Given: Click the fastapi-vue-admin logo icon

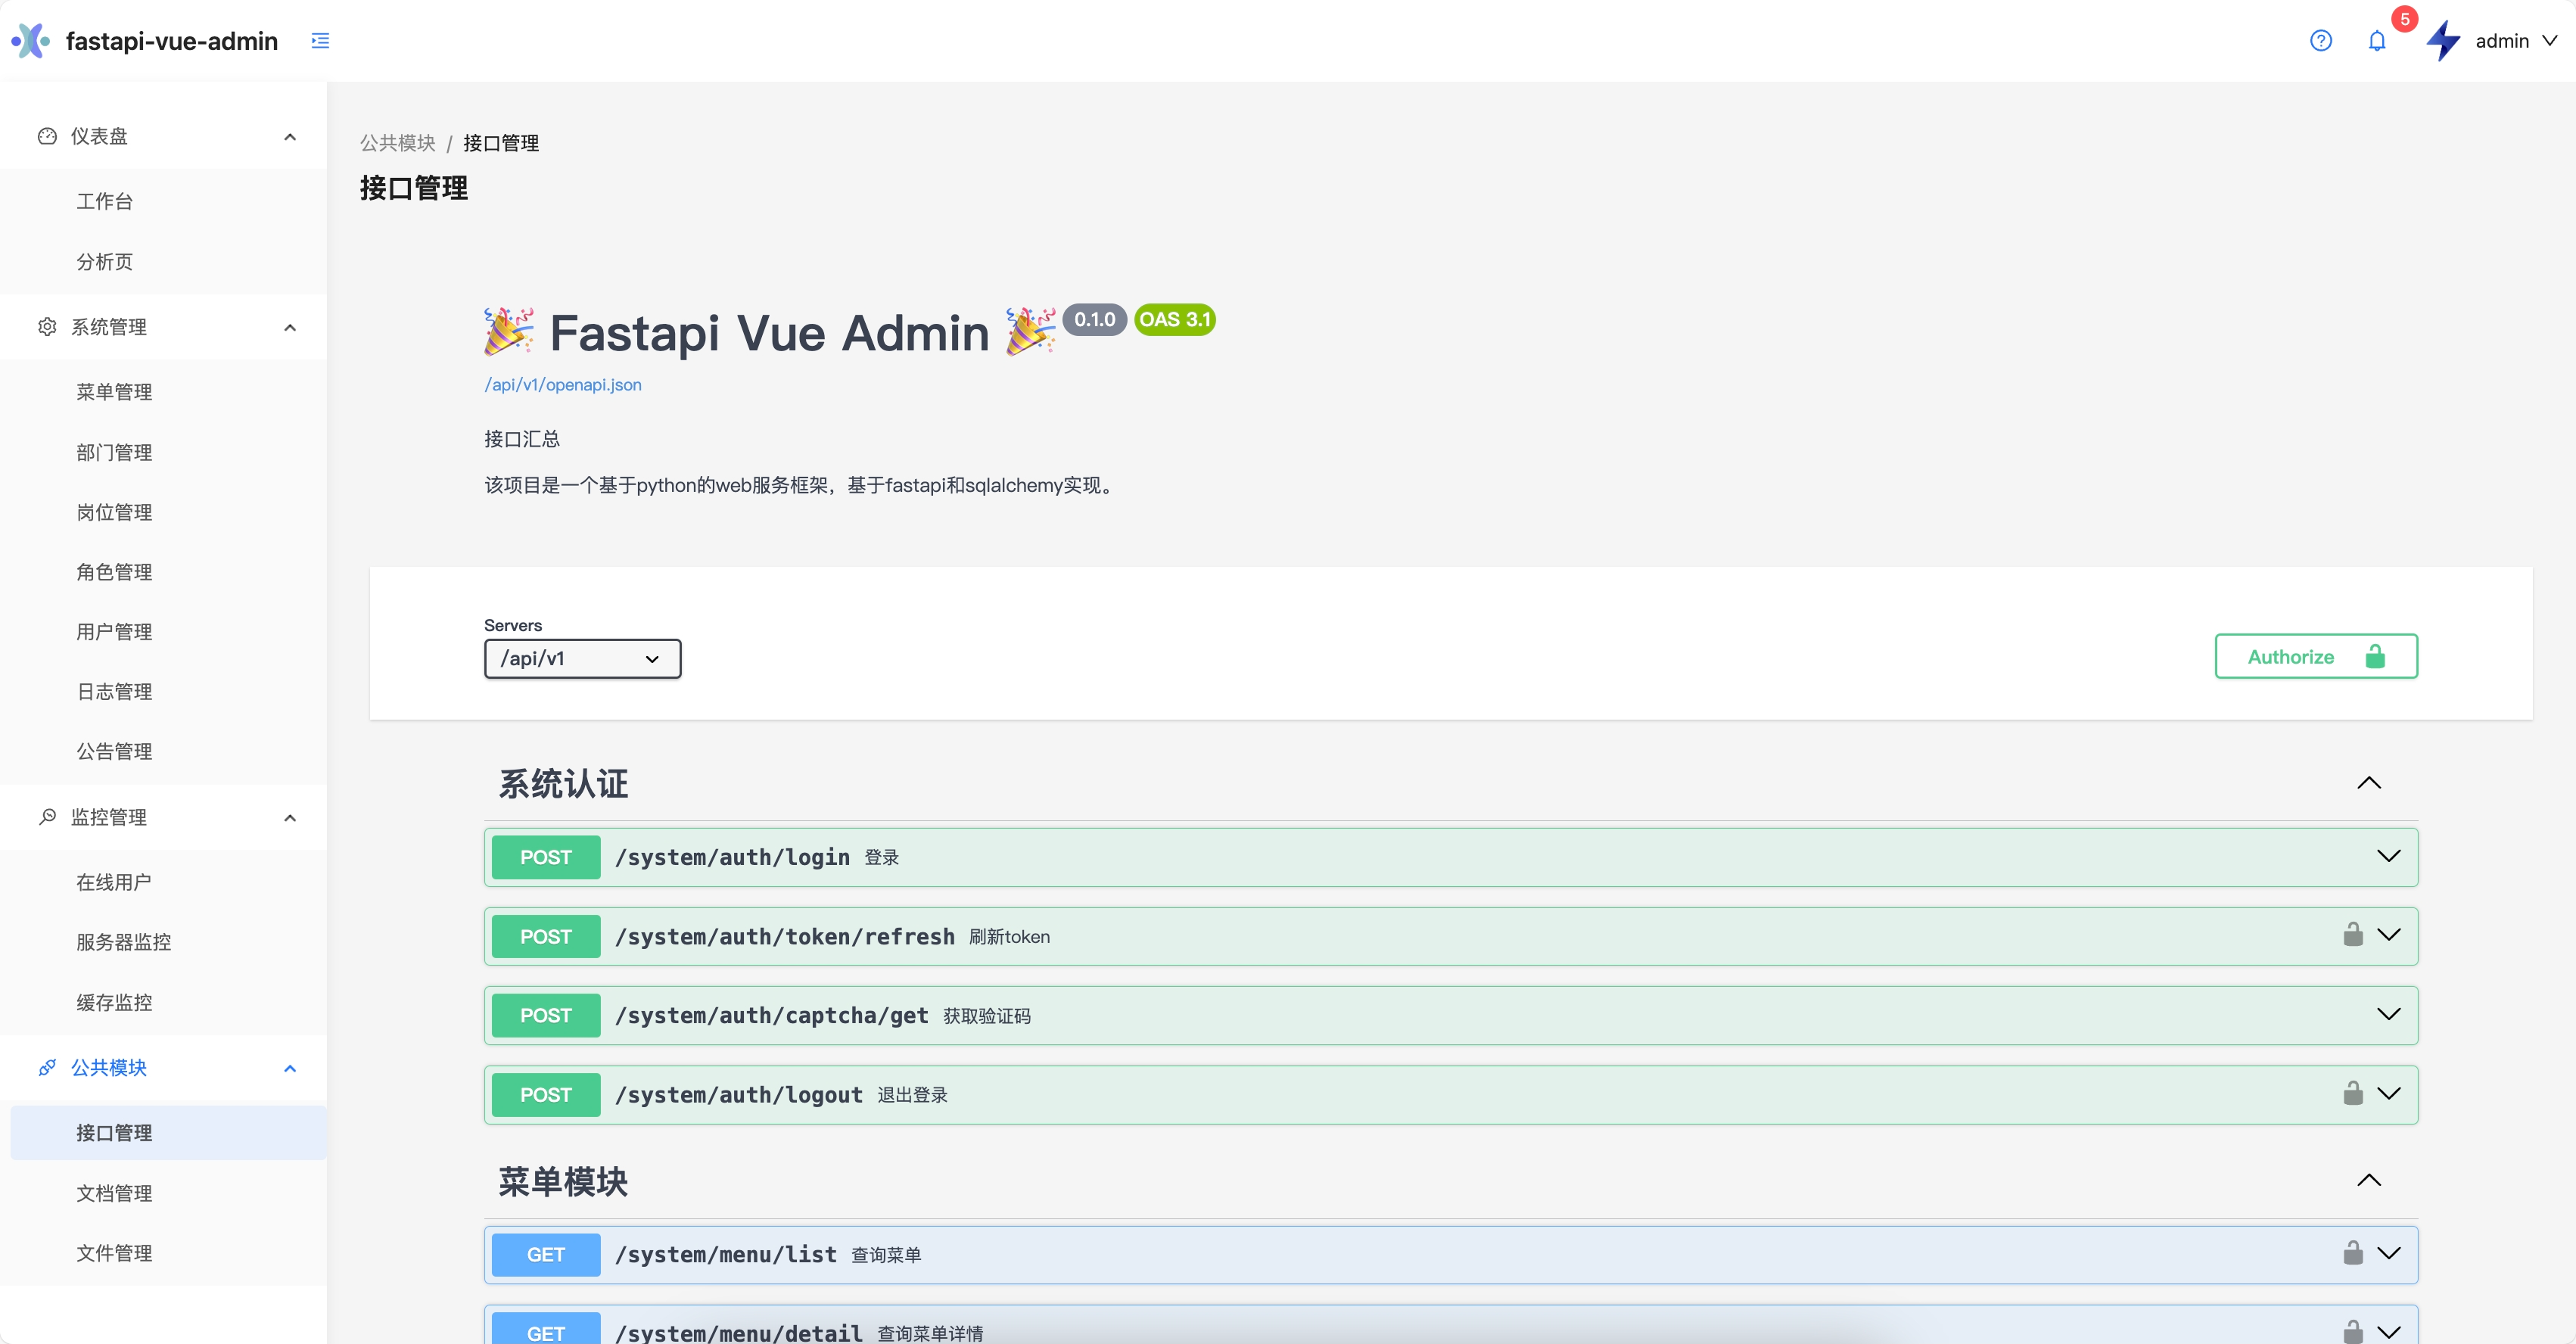Looking at the screenshot, I should click(30, 41).
